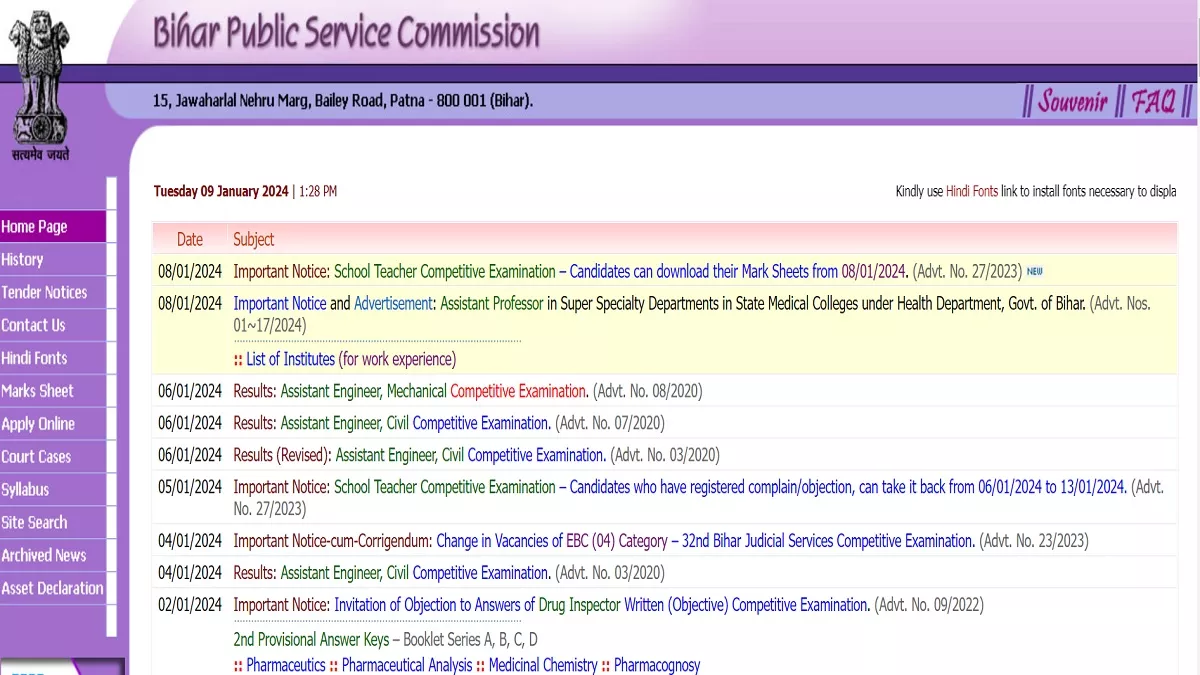The height and width of the screenshot is (675, 1200).
Task: Open the FAQ link in header
Action: [x=1153, y=101]
